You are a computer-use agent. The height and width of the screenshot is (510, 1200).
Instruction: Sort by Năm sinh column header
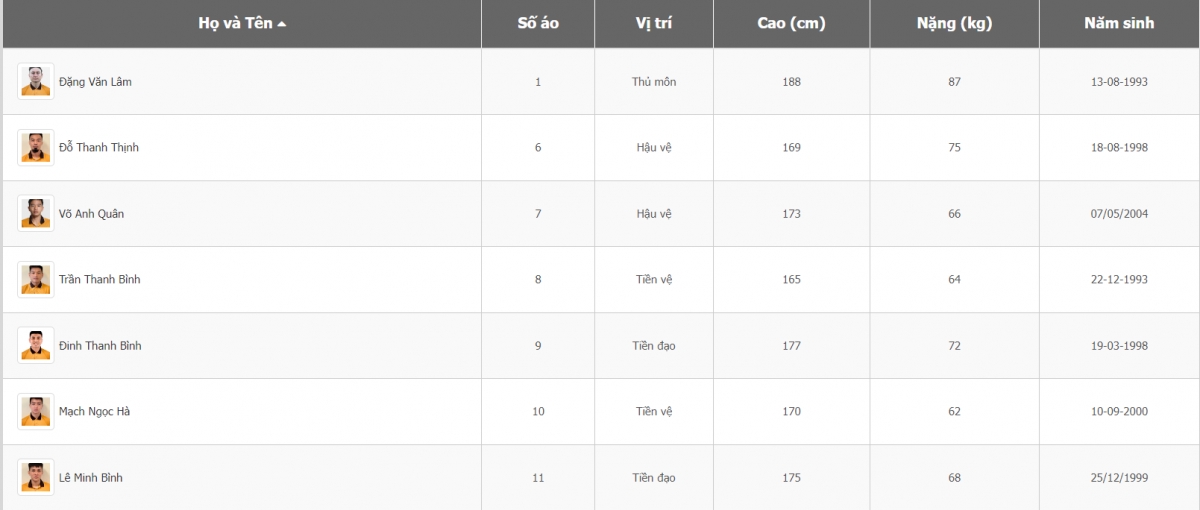click(1119, 23)
